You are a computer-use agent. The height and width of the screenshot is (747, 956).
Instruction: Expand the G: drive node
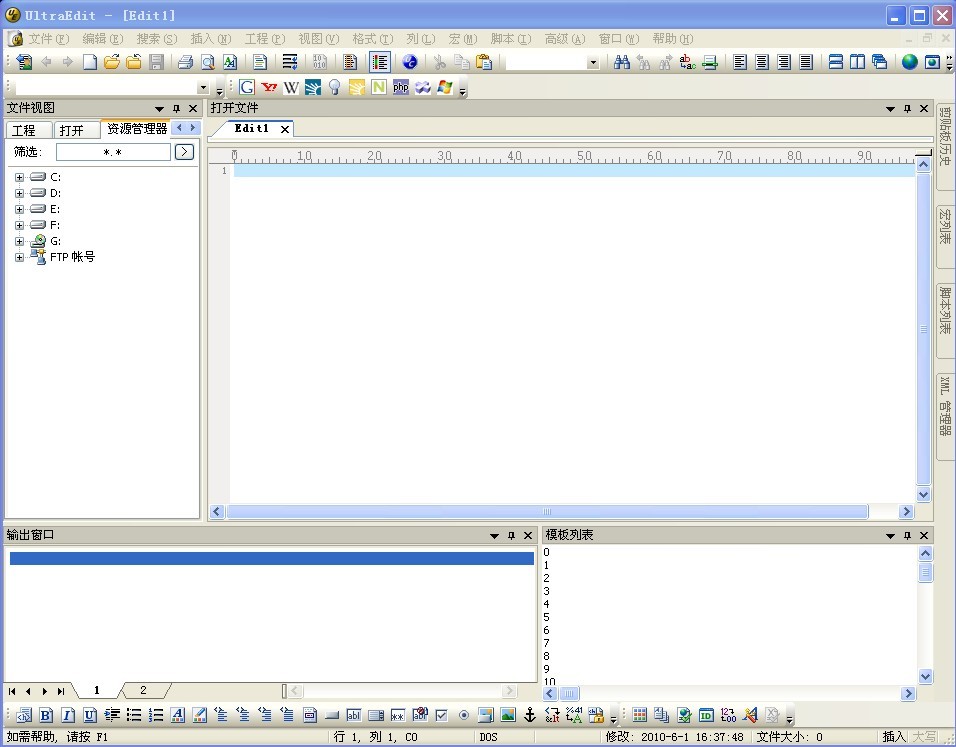point(20,241)
